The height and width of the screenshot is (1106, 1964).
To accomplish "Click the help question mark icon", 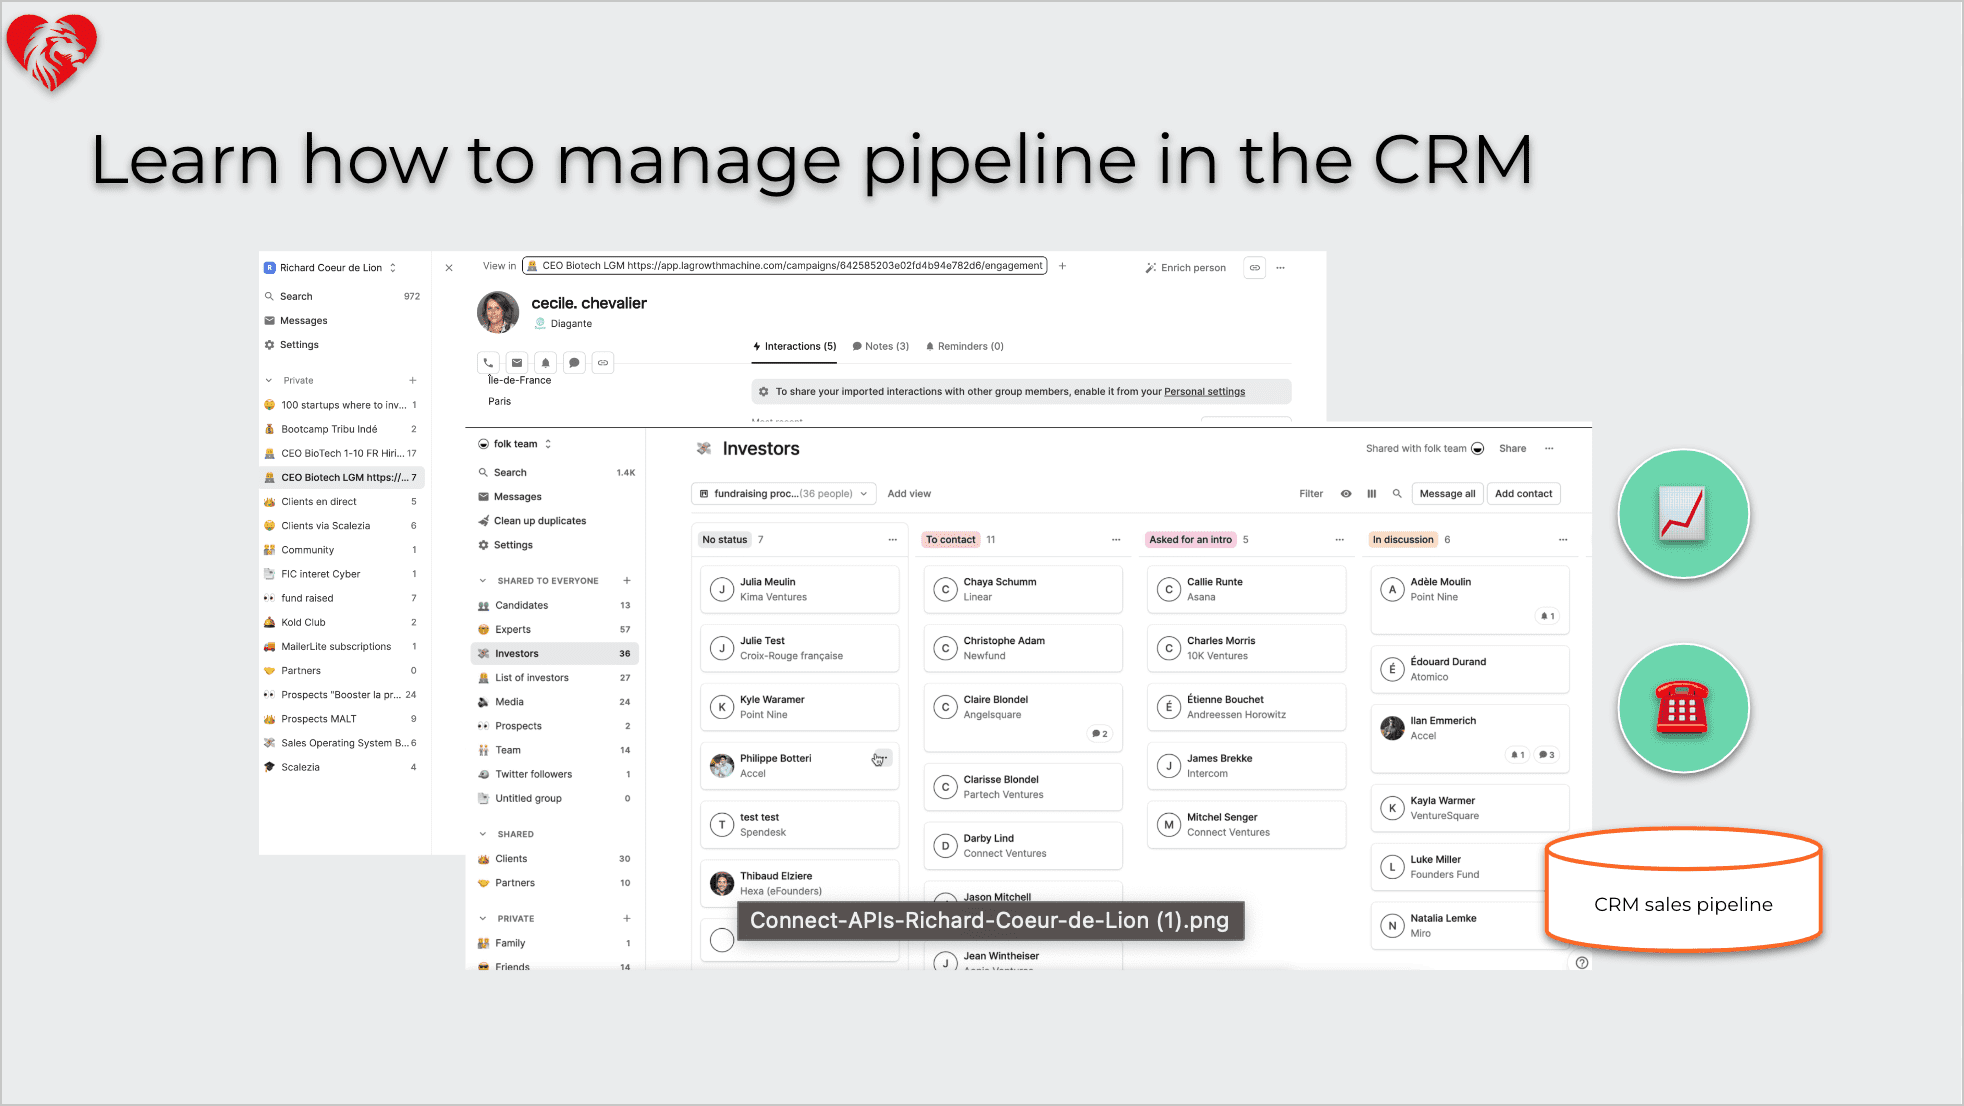I will pyautogui.click(x=1582, y=963).
